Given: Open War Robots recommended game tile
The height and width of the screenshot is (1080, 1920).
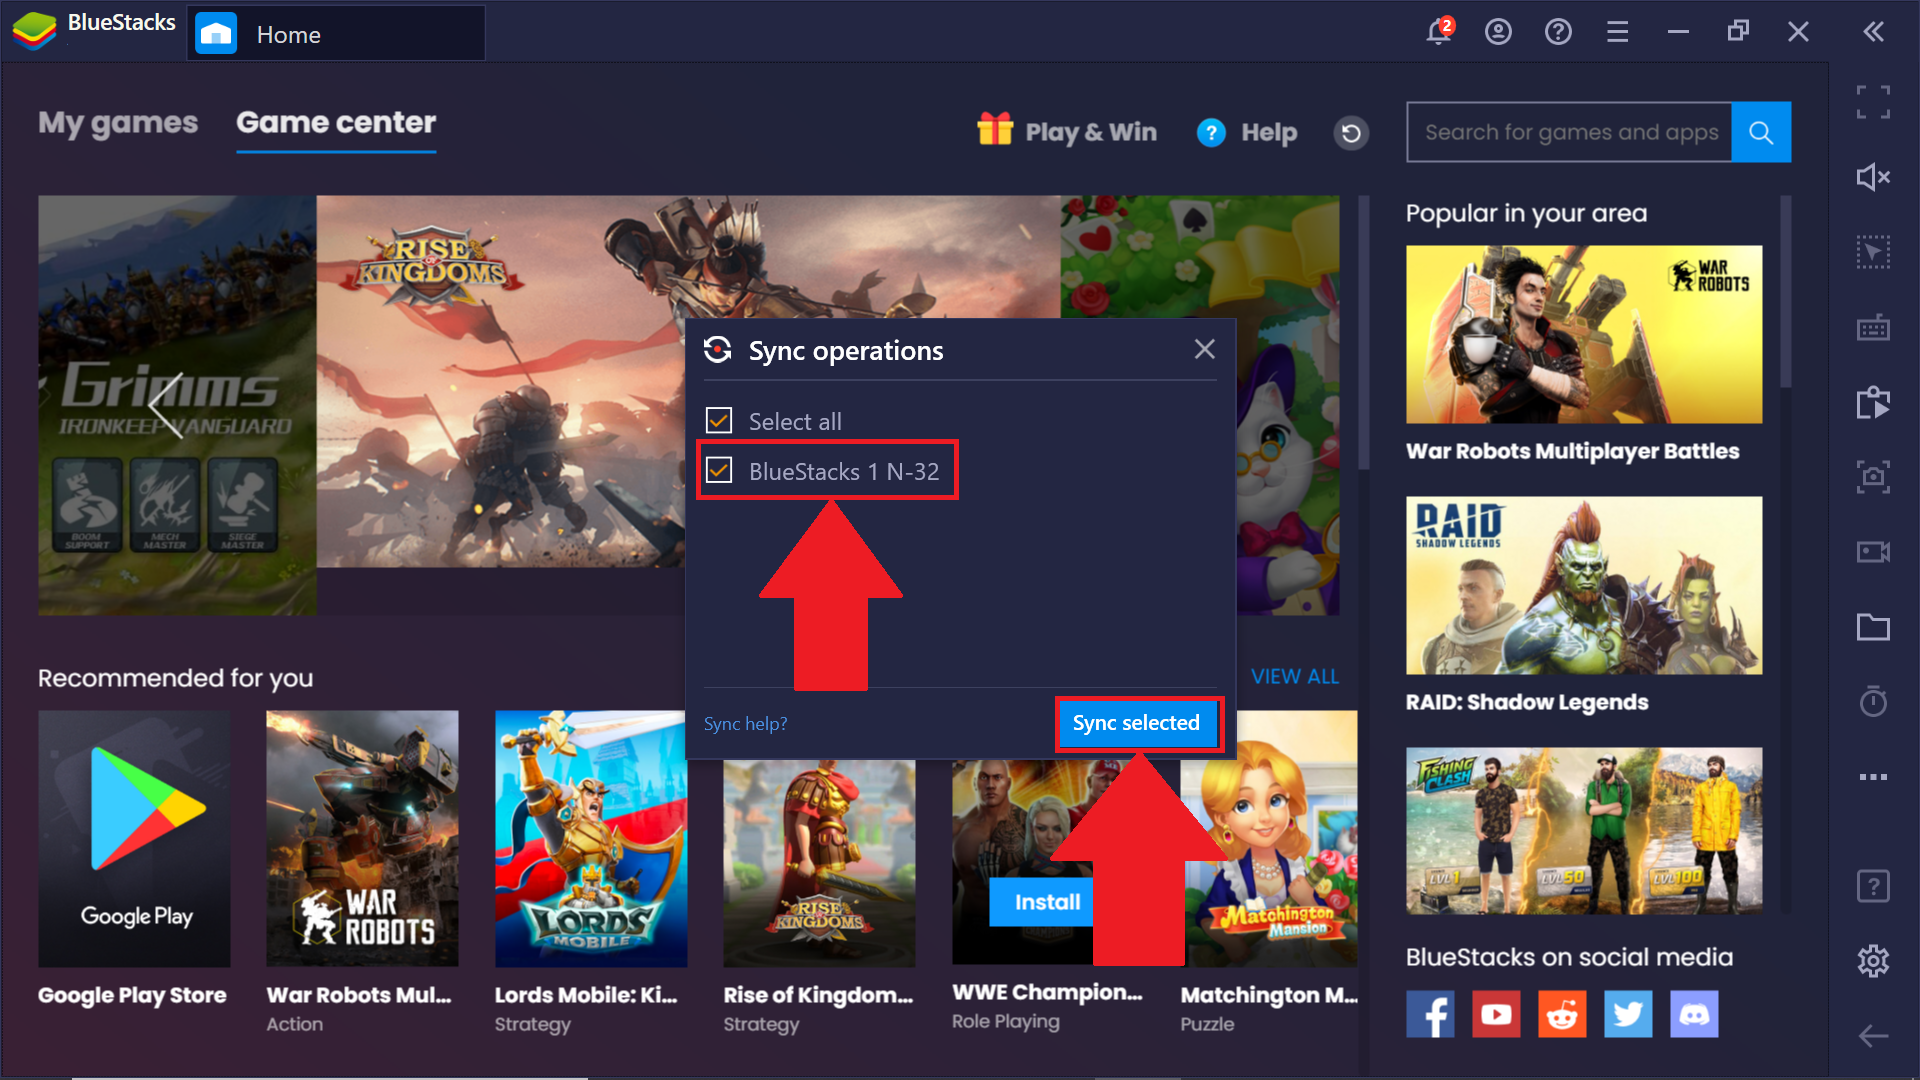Looking at the screenshot, I should (x=362, y=838).
